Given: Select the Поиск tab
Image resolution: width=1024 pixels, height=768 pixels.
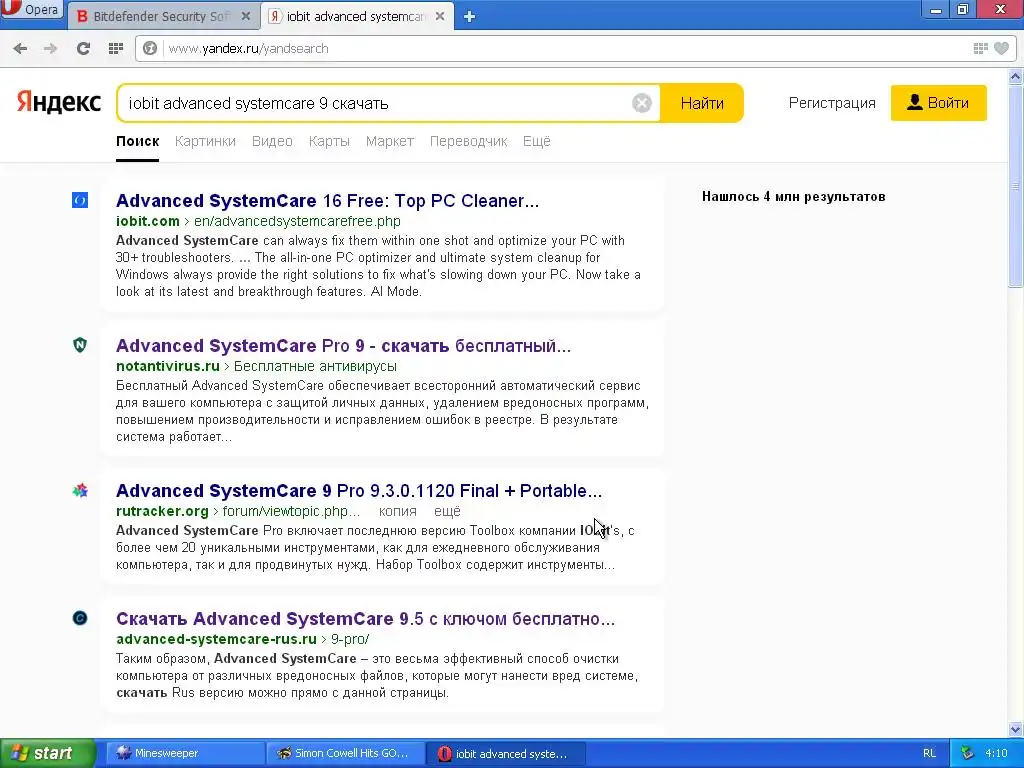Looking at the screenshot, I should tap(138, 141).
